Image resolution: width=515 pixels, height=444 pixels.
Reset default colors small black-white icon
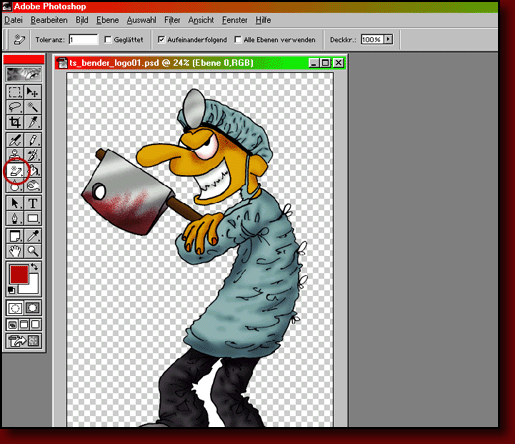[12, 290]
